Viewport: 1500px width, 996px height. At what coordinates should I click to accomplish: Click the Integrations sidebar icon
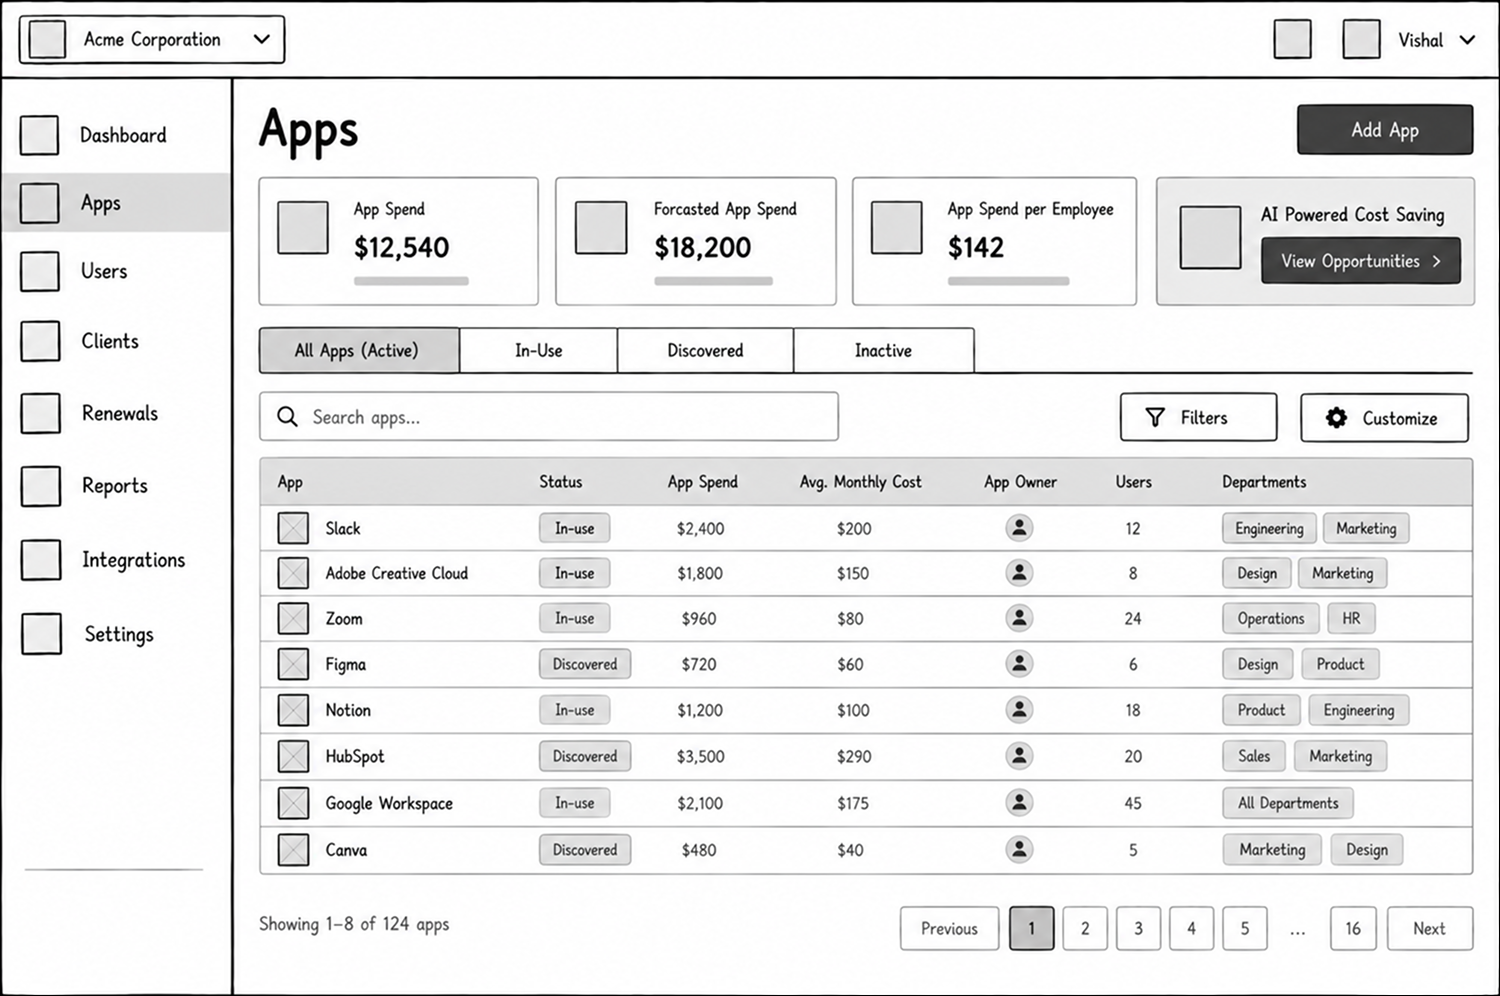[x=41, y=560]
